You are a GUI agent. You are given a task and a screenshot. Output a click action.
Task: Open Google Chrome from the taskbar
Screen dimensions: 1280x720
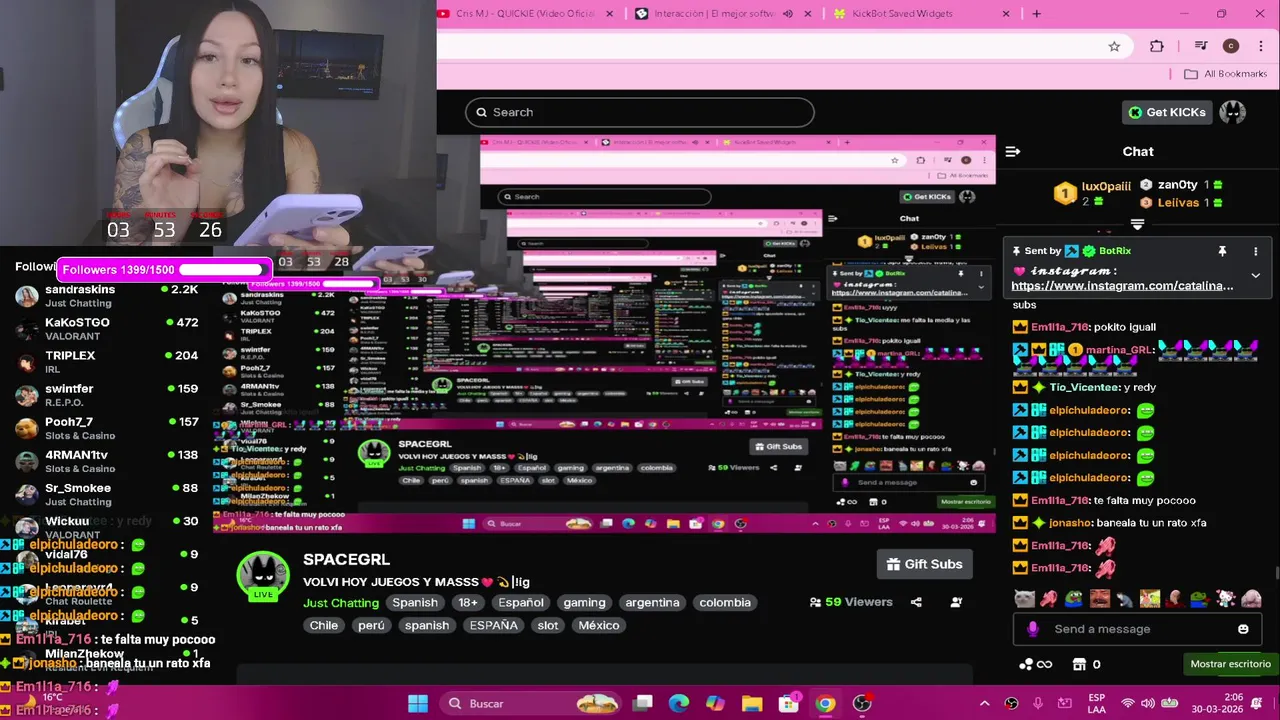pyautogui.click(x=825, y=703)
